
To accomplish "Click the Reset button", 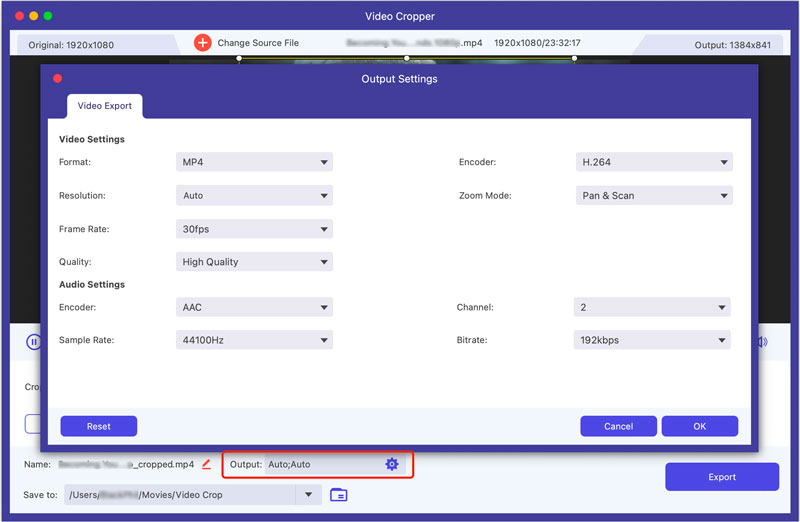I will pos(98,426).
